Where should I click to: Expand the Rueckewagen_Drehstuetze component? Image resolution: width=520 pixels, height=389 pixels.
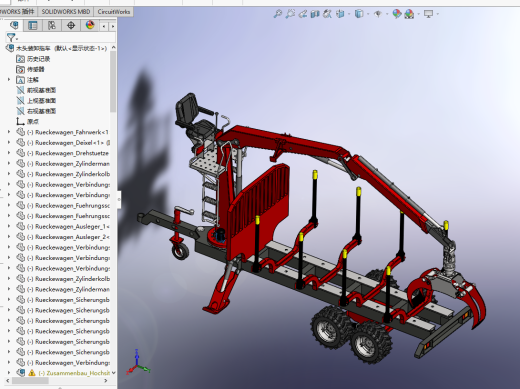(9, 153)
